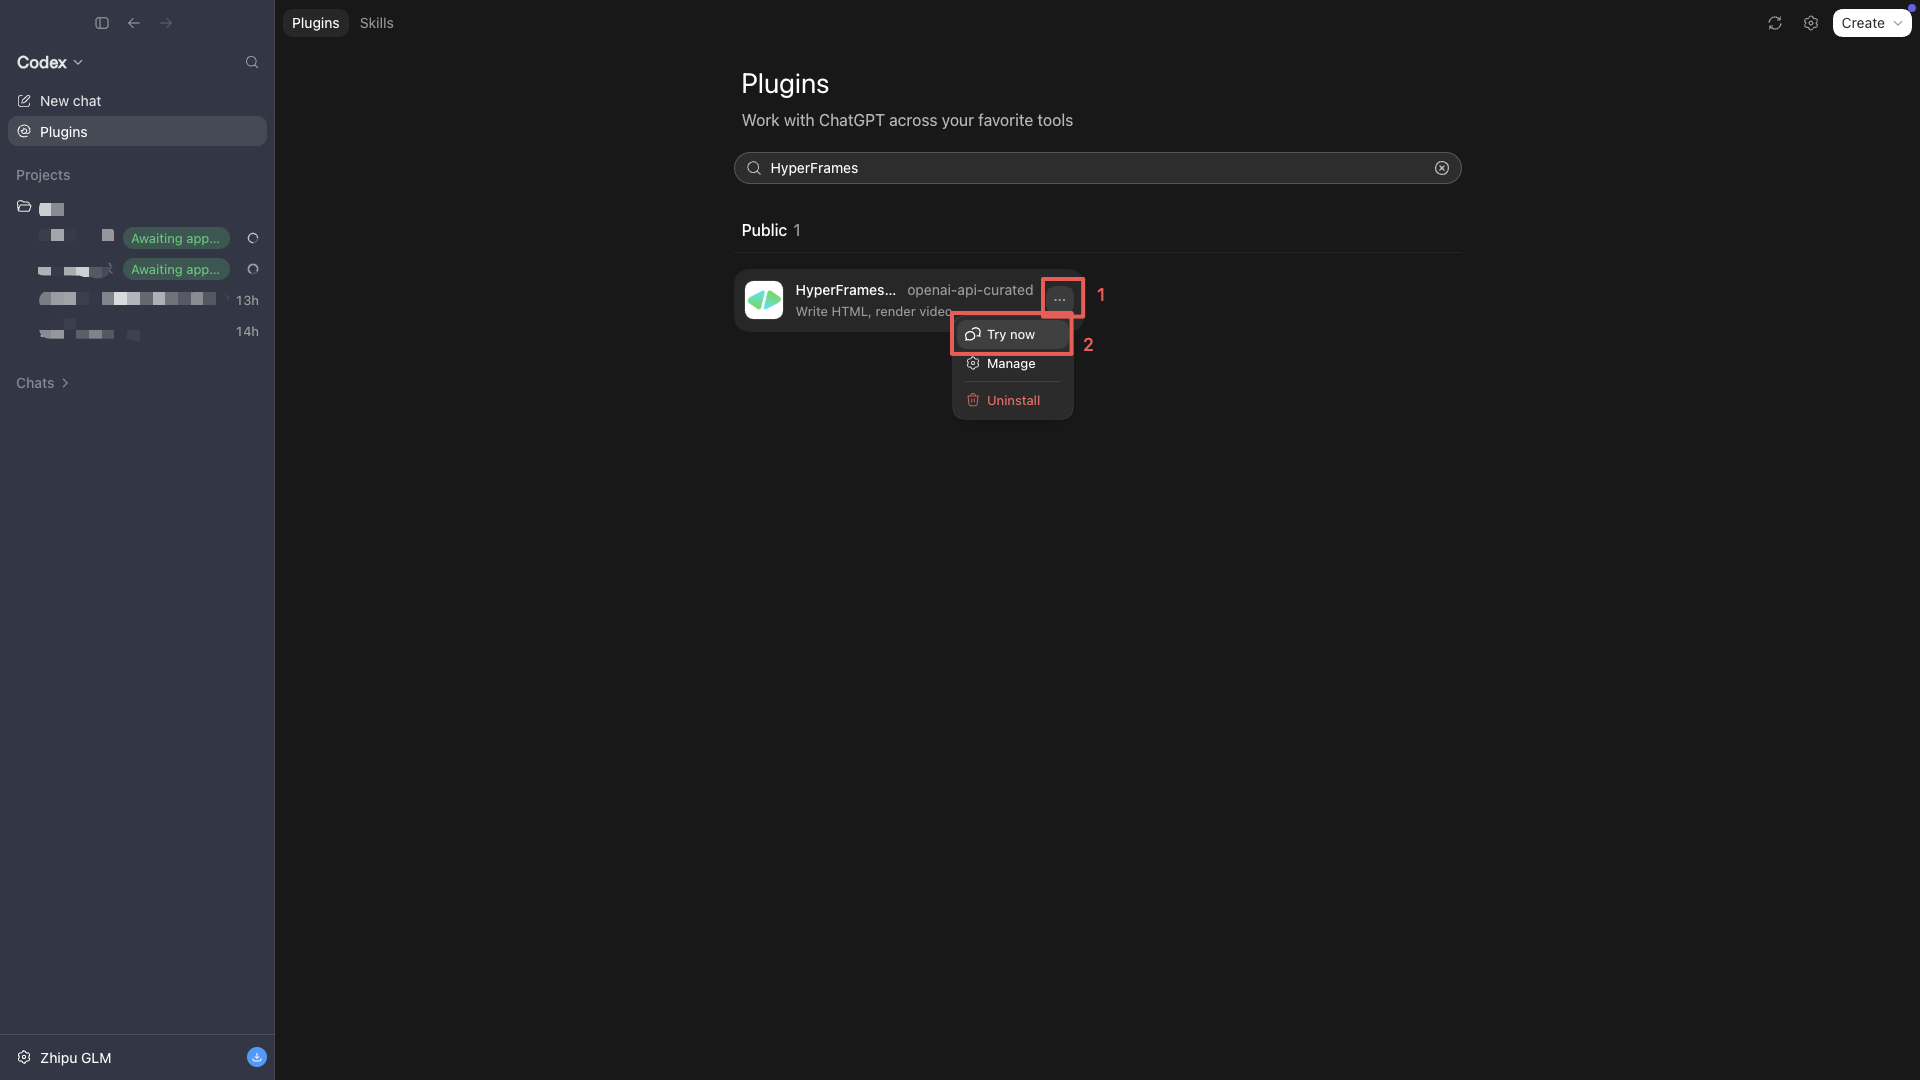
Task: Click the 'Work with ChatGPT across your favorite tools' subtitle
Action: [907, 120]
